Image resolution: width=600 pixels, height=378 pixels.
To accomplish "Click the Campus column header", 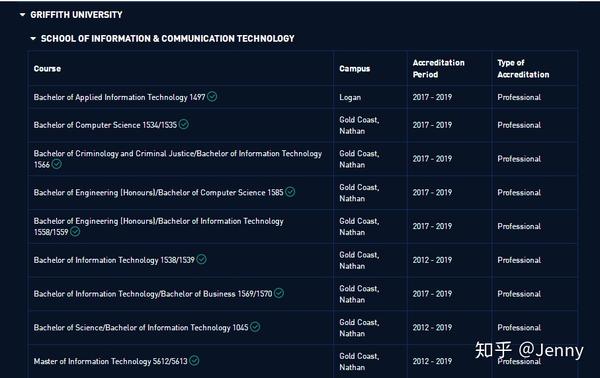I will [354, 68].
